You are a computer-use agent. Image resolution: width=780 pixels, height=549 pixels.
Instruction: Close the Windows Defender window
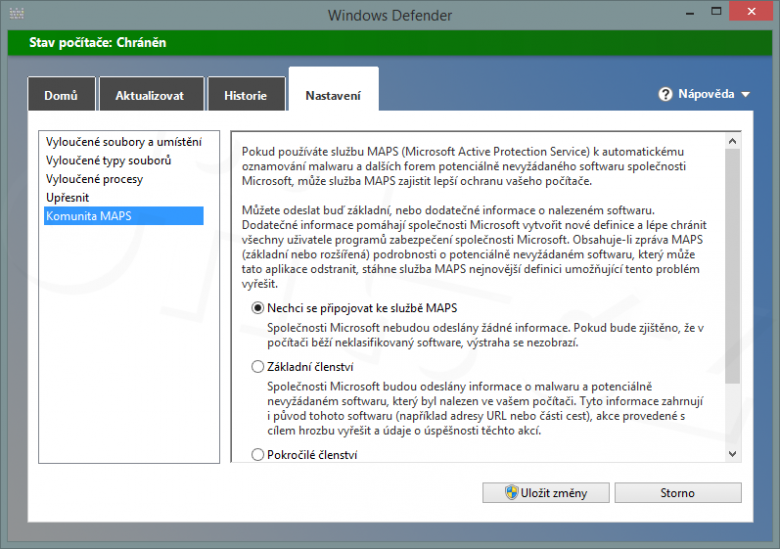point(752,11)
